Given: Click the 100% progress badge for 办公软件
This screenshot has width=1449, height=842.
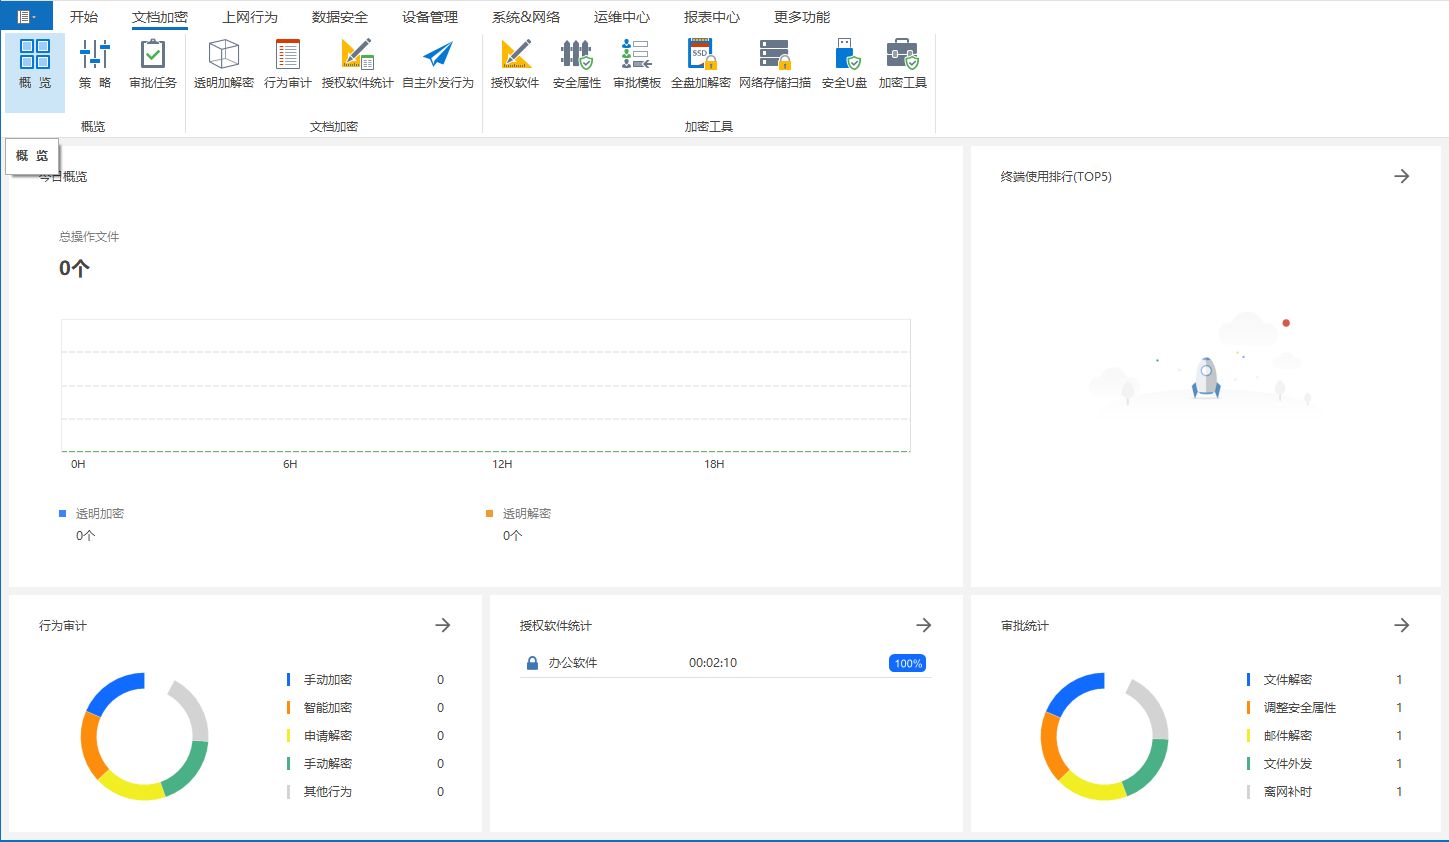Looking at the screenshot, I should [908, 663].
